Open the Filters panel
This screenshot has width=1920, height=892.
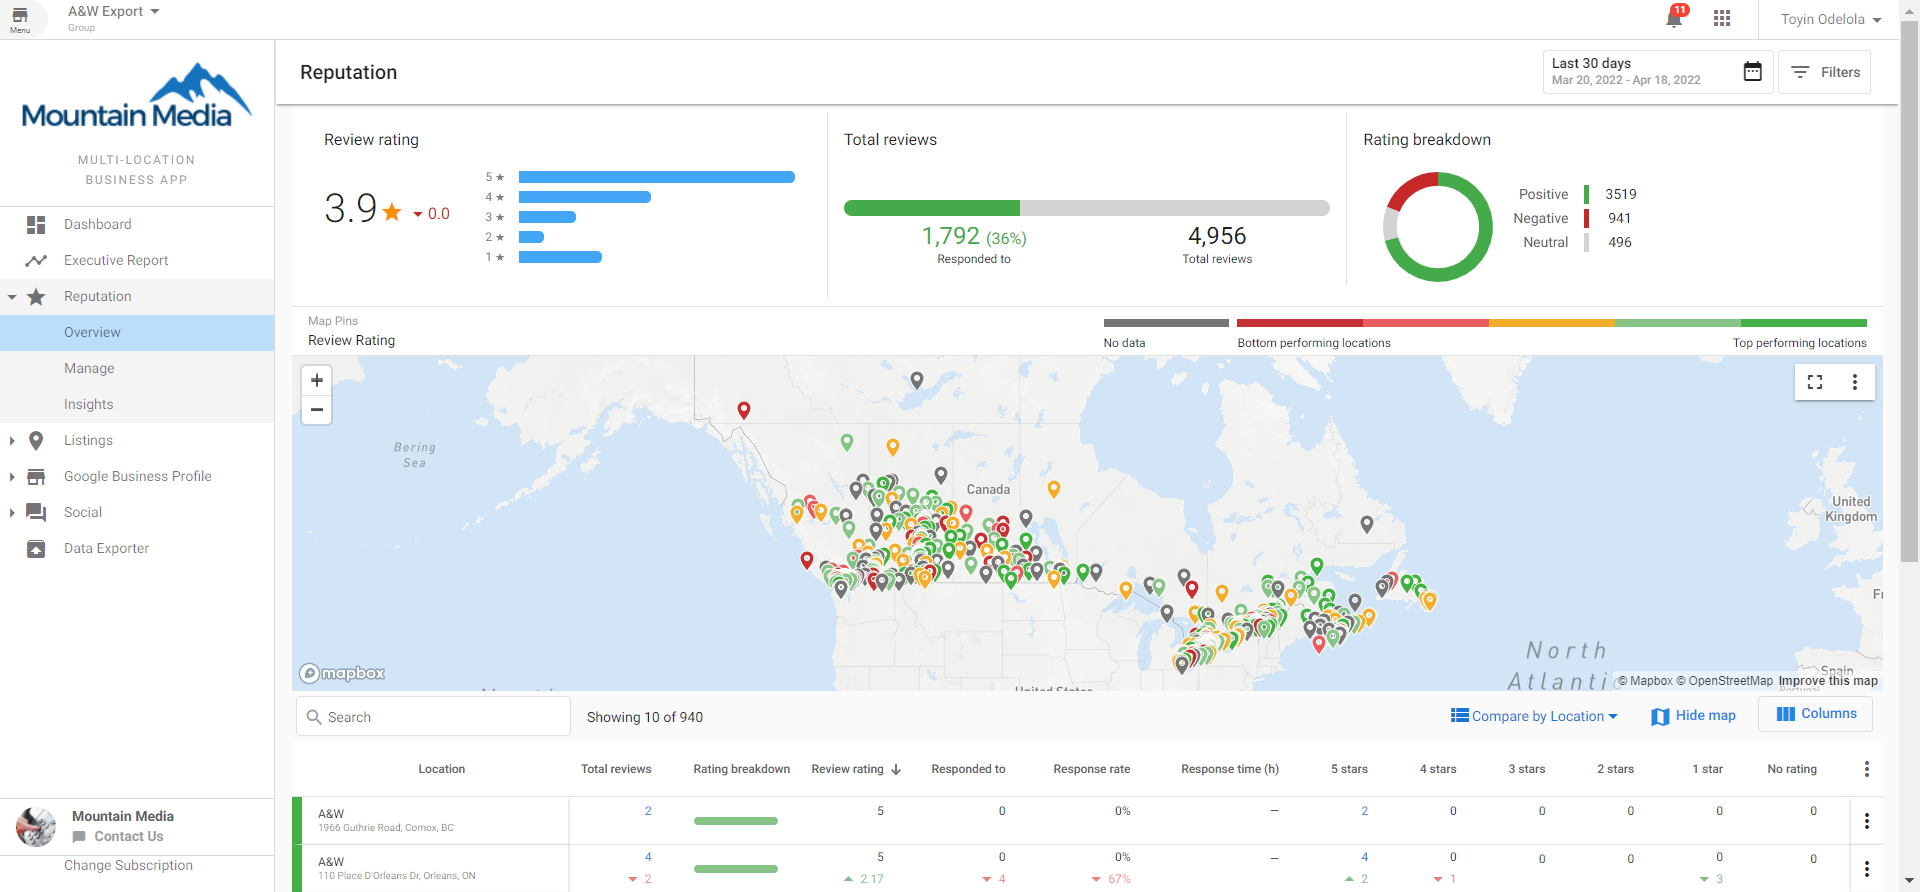[x=1825, y=72]
